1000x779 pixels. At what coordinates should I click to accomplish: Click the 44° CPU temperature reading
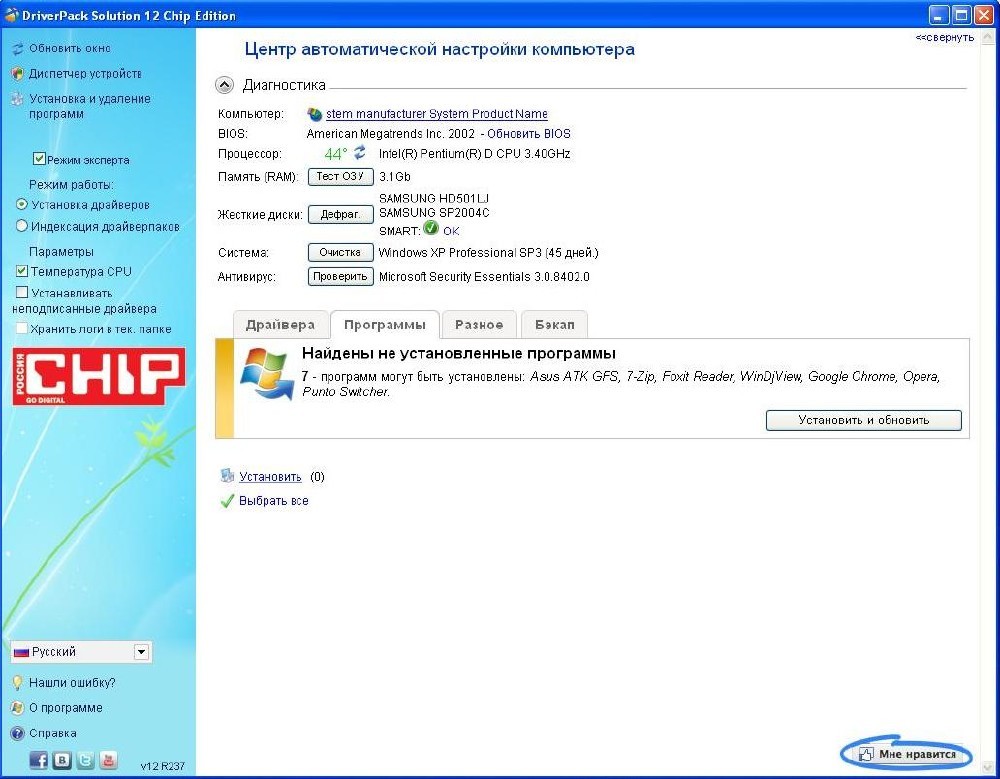[x=336, y=154]
